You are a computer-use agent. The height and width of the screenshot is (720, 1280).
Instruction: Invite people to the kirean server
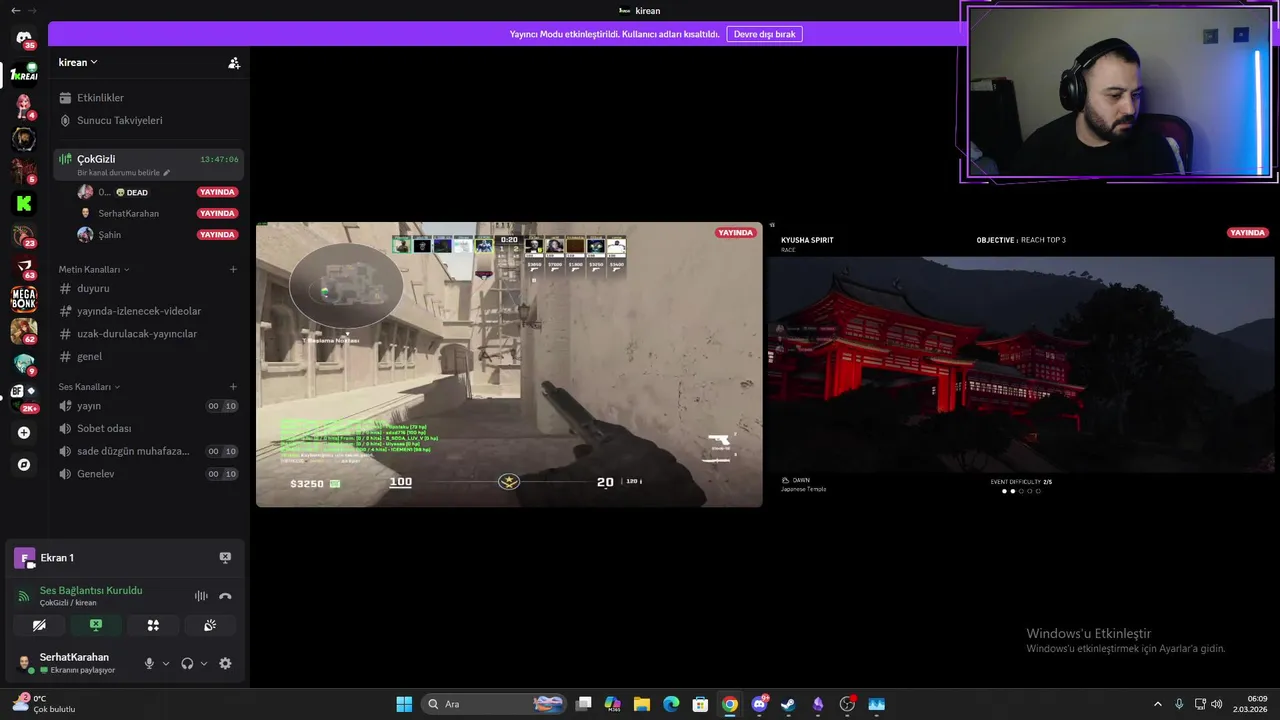pyautogui.click(x=234, y=63)
